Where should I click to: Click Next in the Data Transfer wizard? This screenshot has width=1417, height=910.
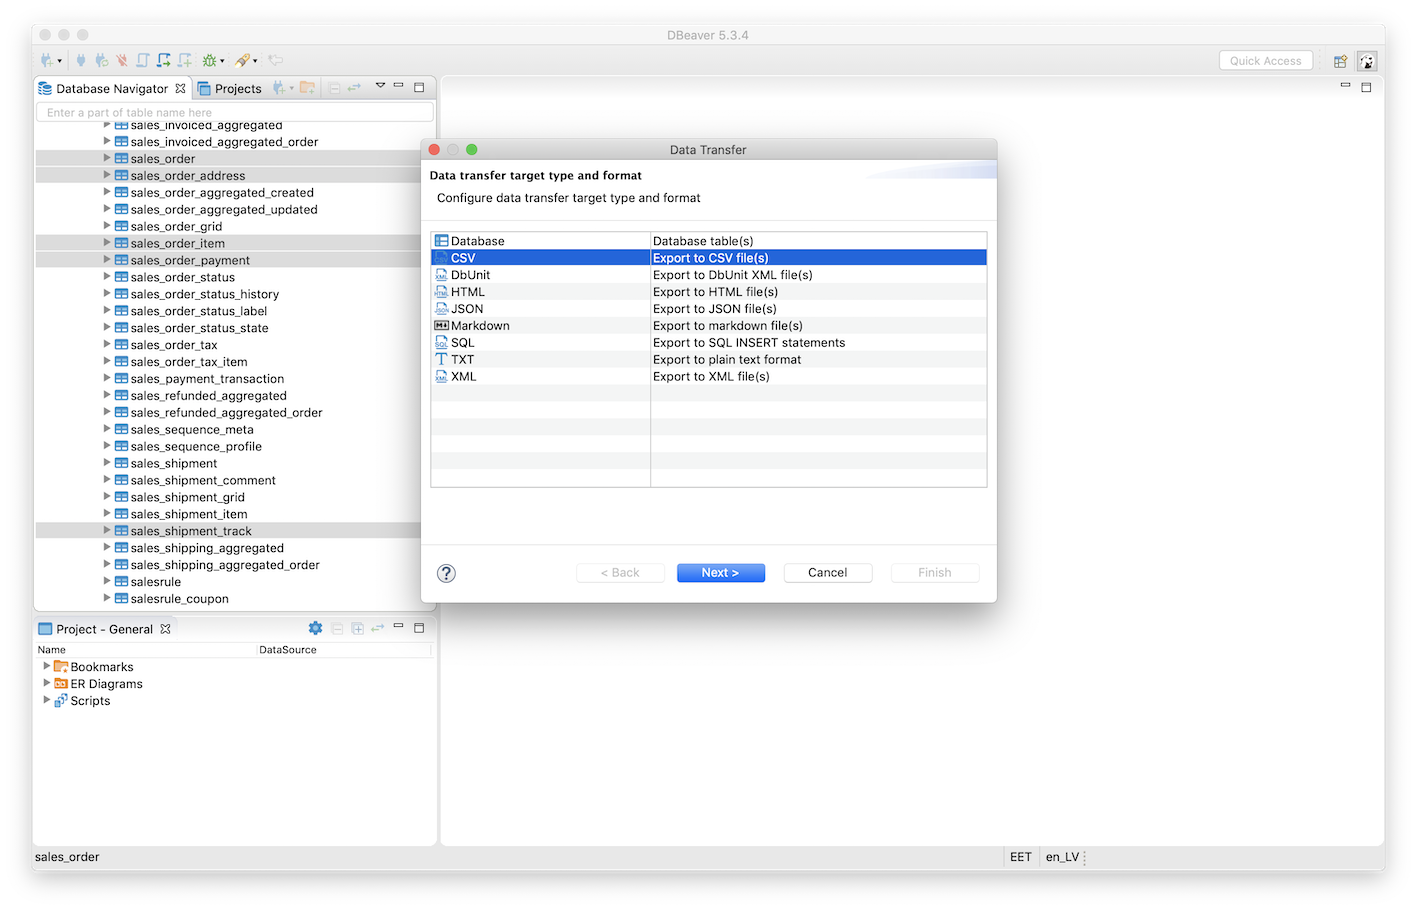(x=720, y=572)
